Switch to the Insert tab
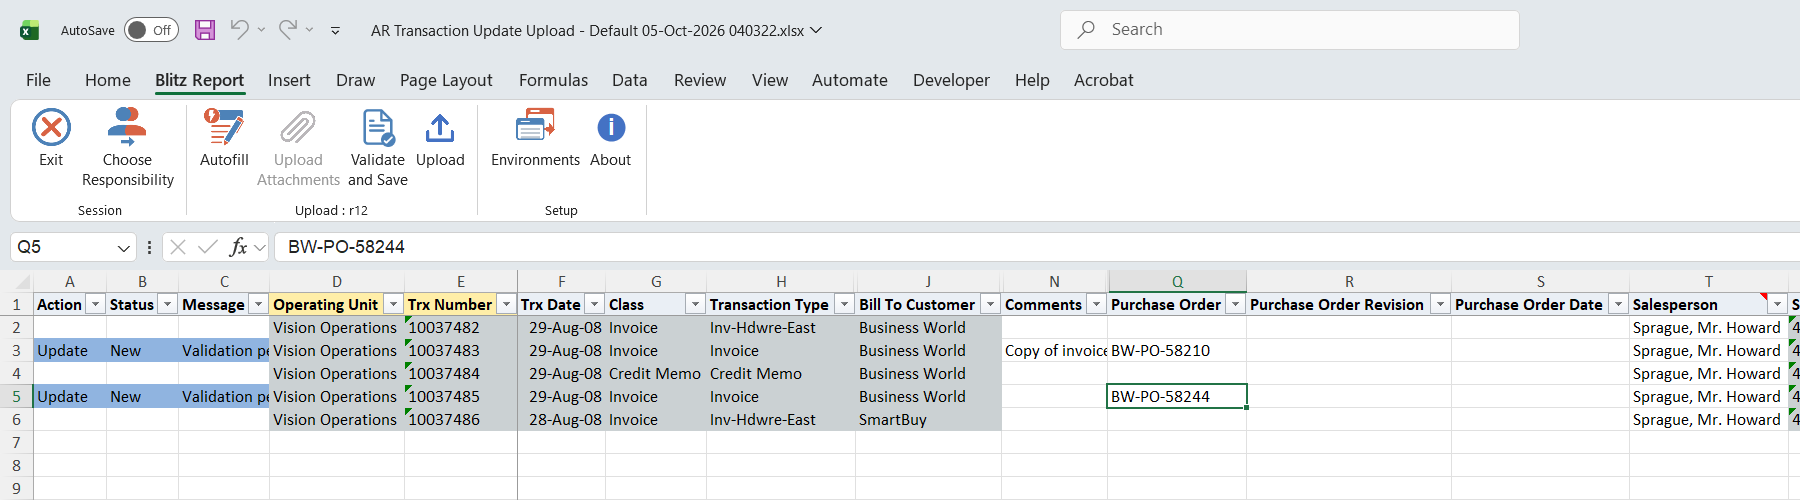This screenshot has height=500, width=1800. point(289,80)
